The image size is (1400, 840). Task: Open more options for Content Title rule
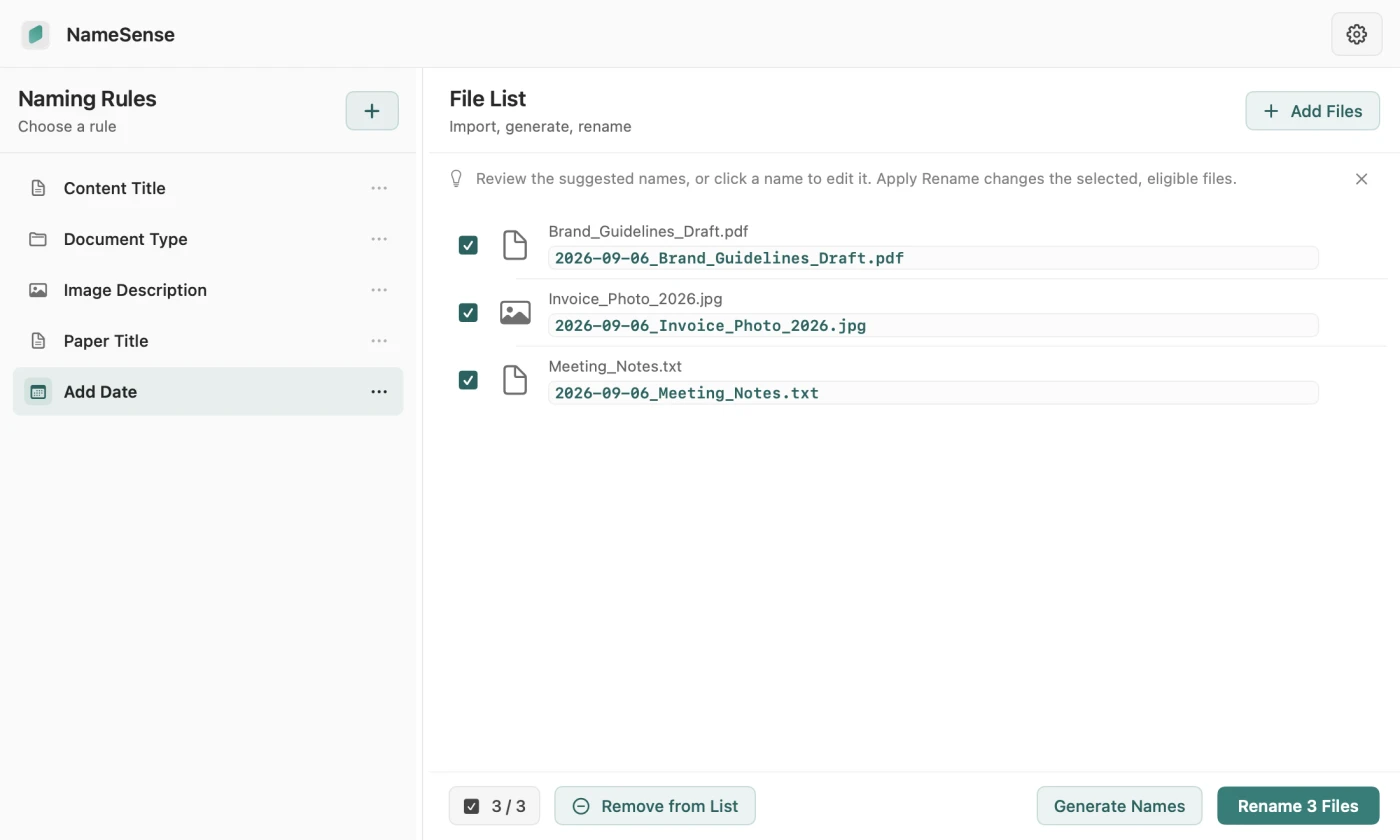[x=379, y=188]
